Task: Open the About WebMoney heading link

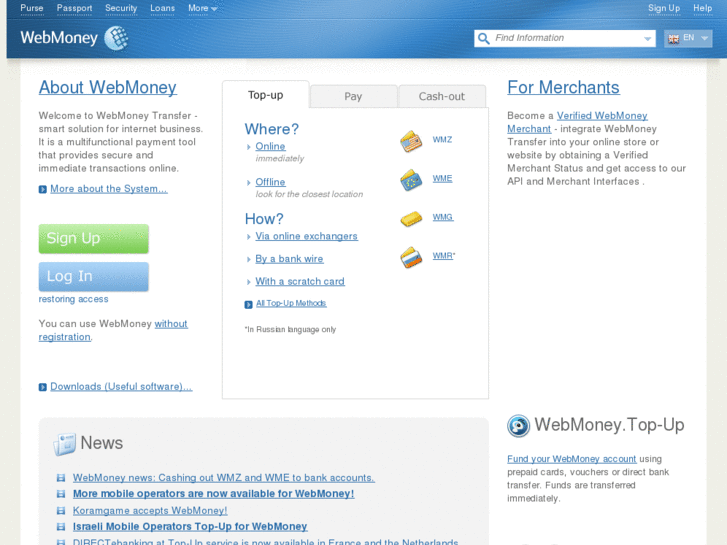Action: pyautogui.click(x=108, y=88)
